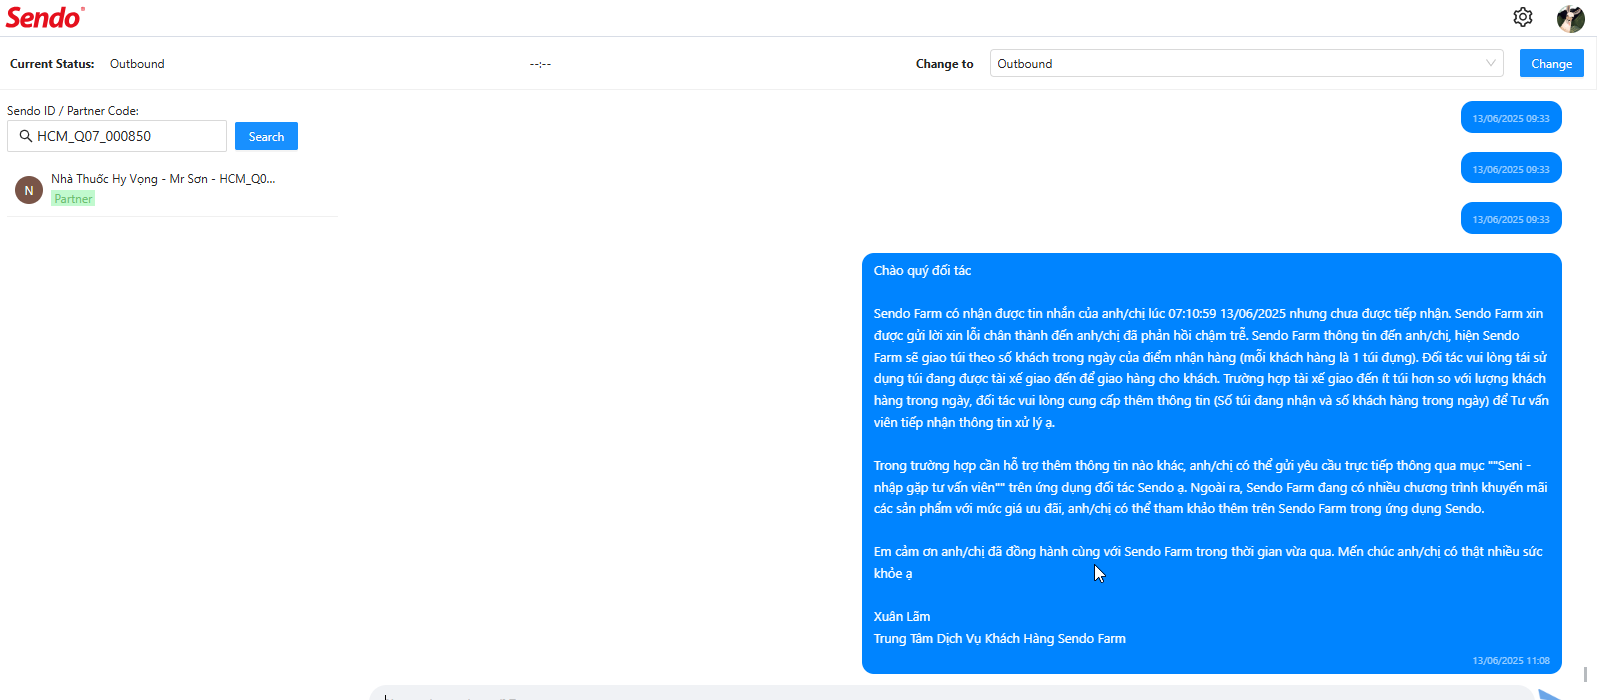Click the Sendo logo
Screen dimensions: 1597x700
[x=45, y=18]
